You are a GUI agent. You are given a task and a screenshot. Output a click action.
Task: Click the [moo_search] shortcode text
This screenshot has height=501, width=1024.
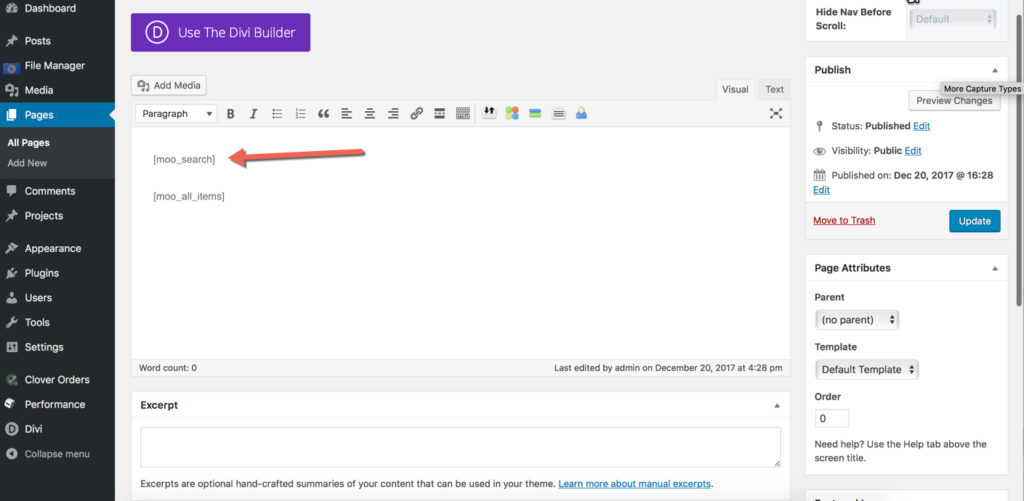click(184, 159)
